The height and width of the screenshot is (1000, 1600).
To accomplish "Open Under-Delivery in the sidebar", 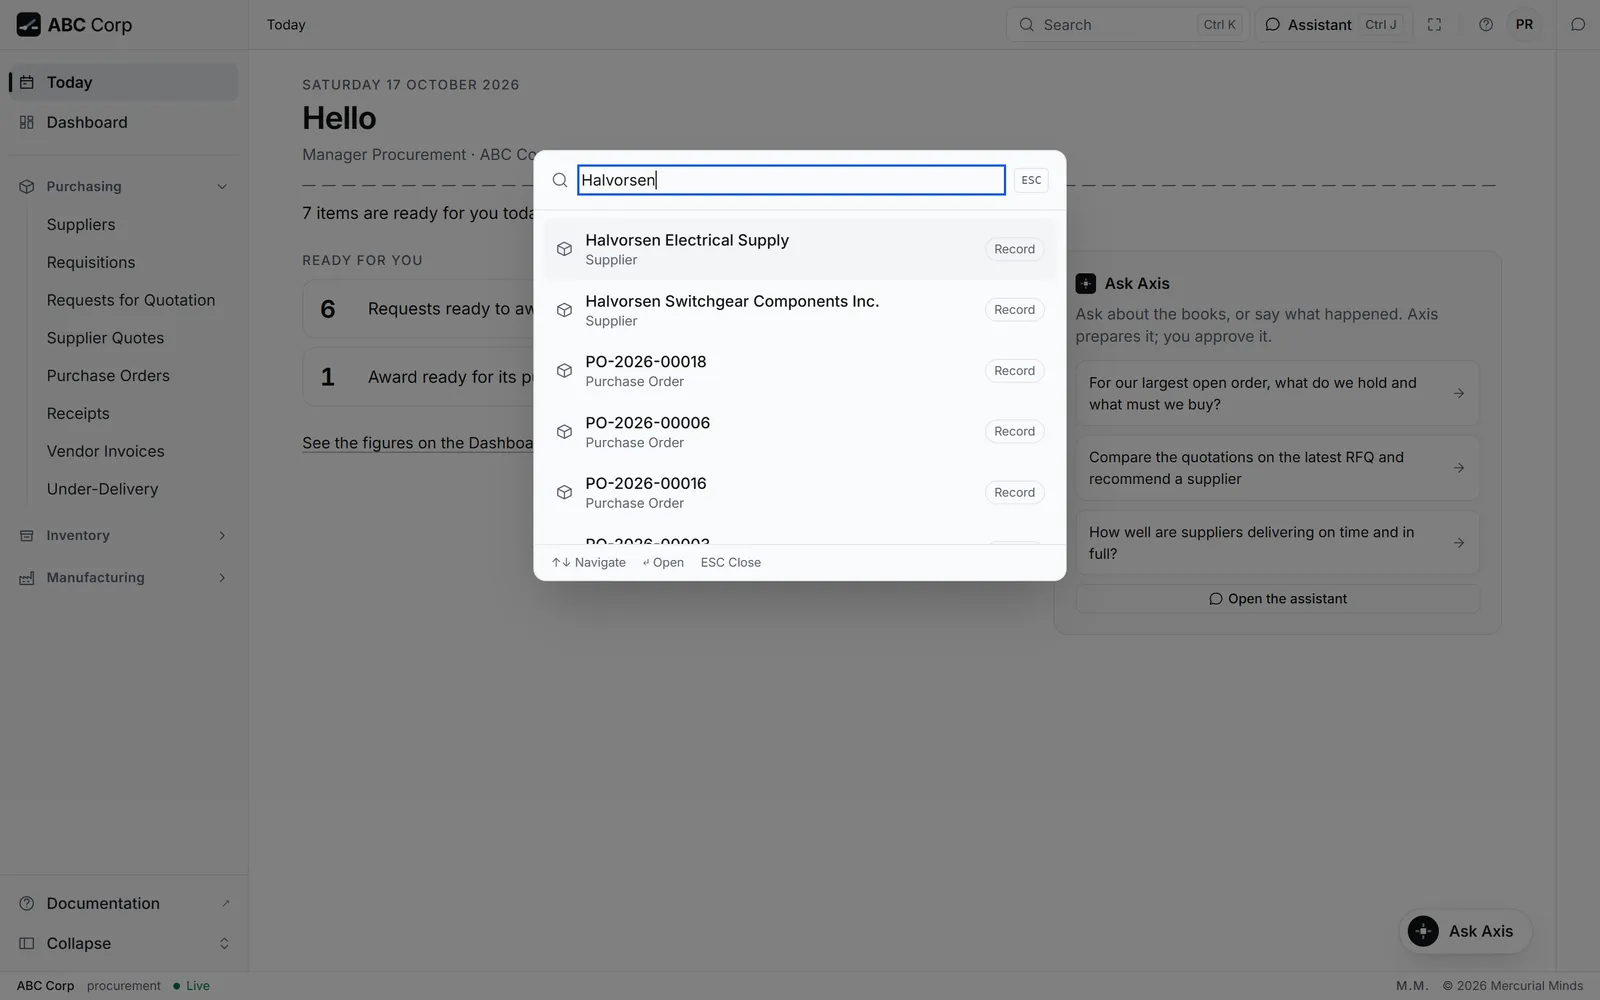I will (x=102, y=489).
